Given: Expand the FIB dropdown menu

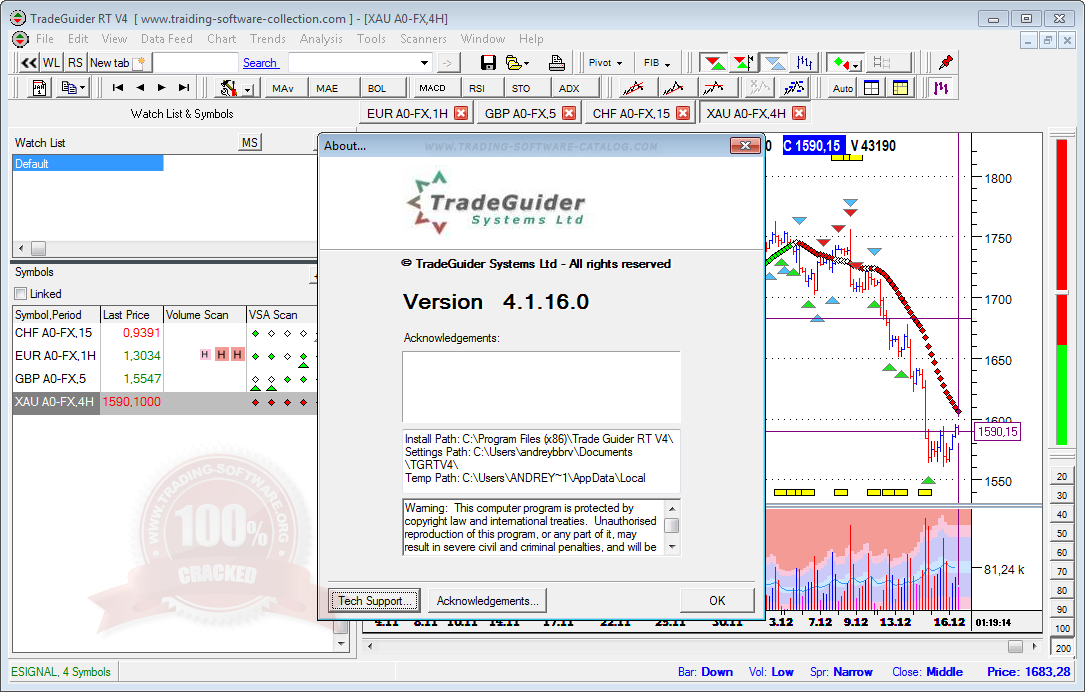Looking at the screenshot, I should [657, 62].
